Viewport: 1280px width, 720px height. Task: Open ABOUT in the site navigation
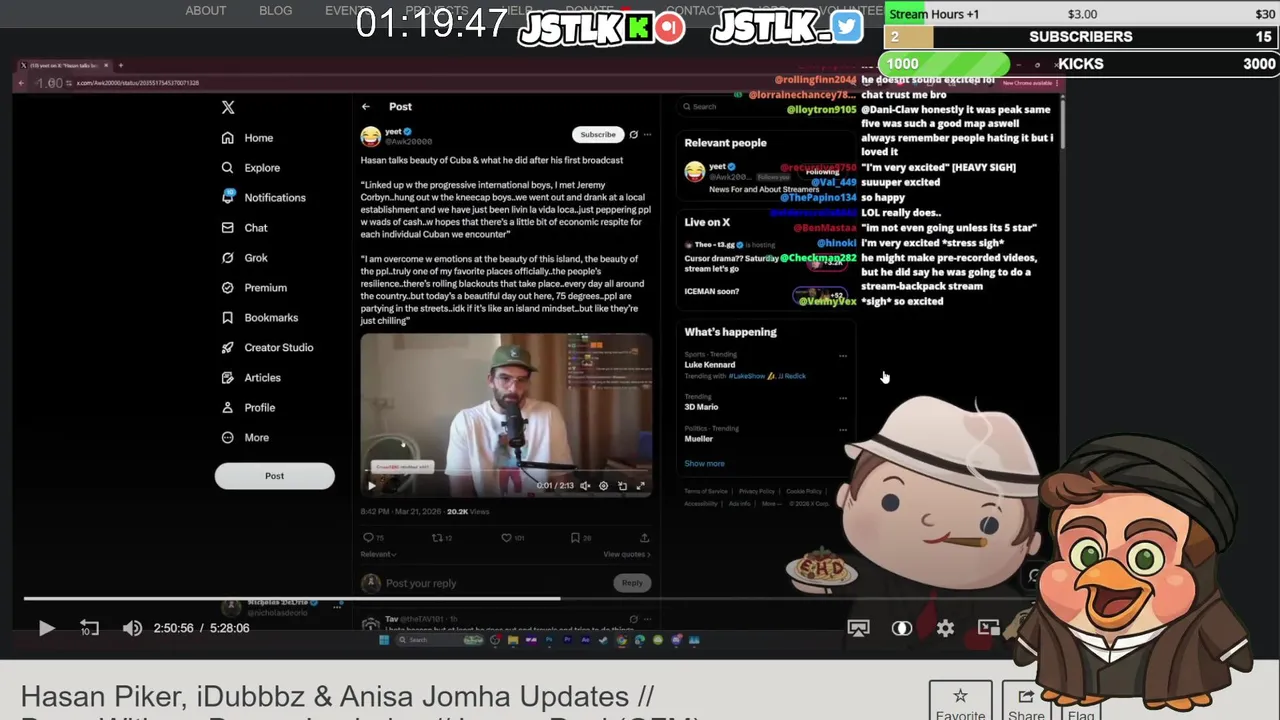tap(206, 10)
